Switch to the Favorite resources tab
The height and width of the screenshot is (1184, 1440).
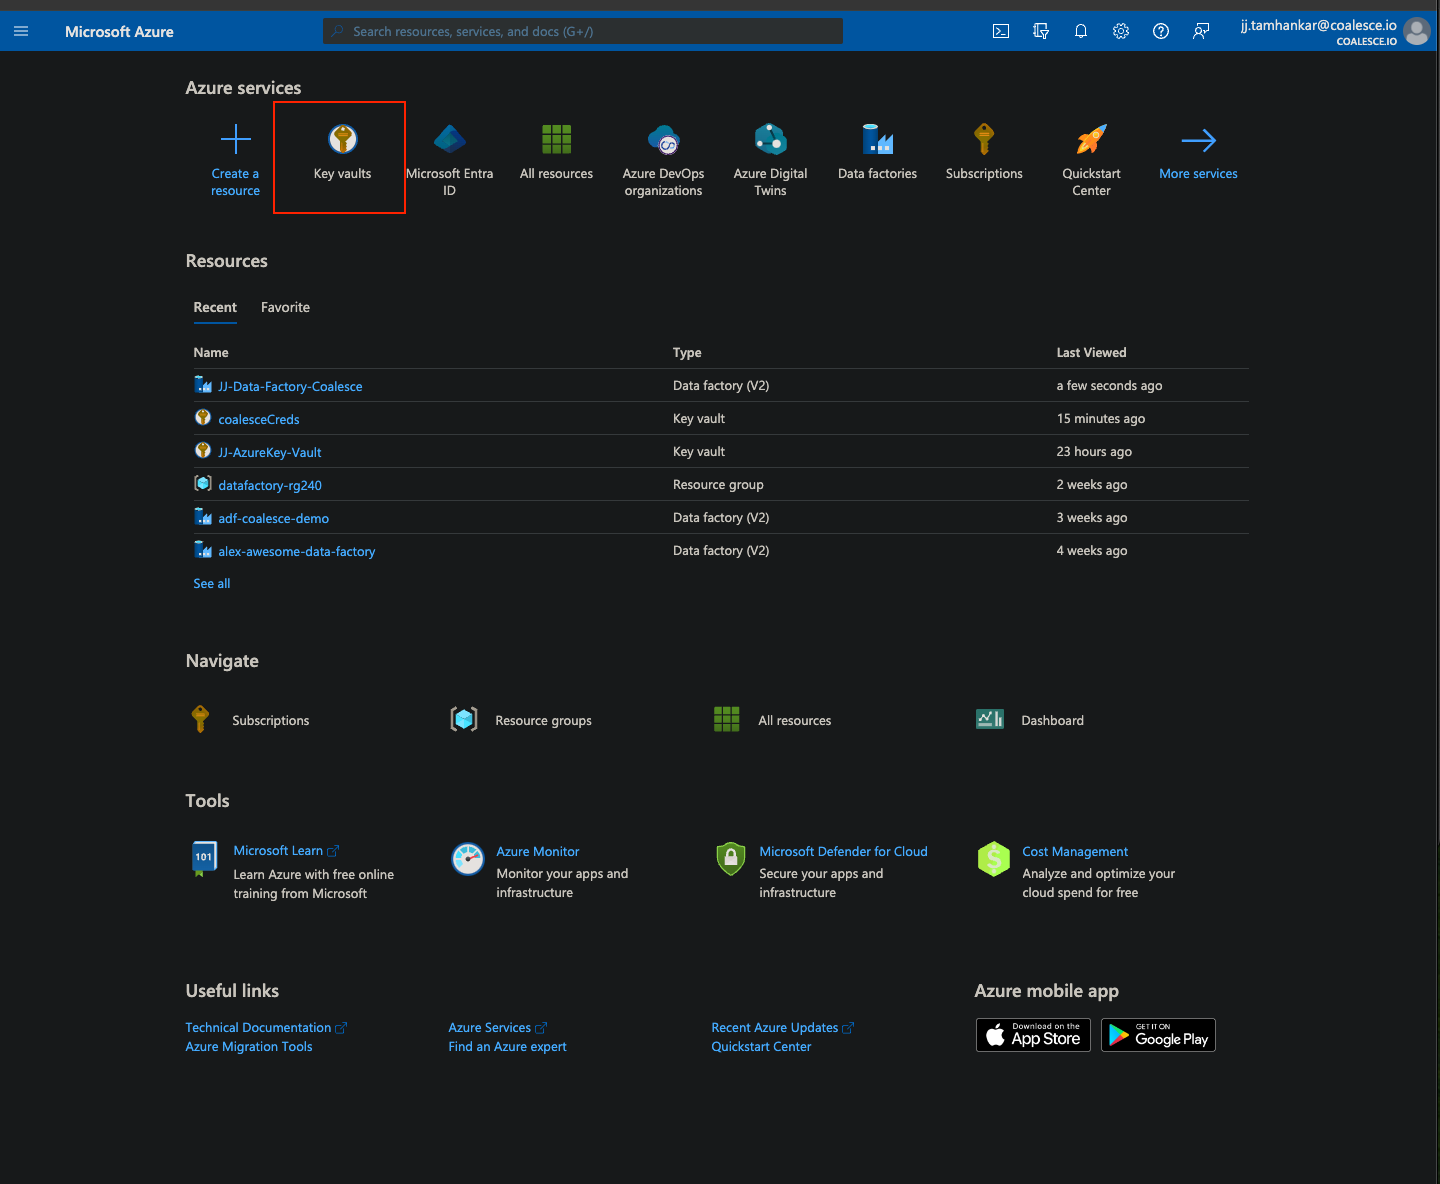(x=285, y=307)
